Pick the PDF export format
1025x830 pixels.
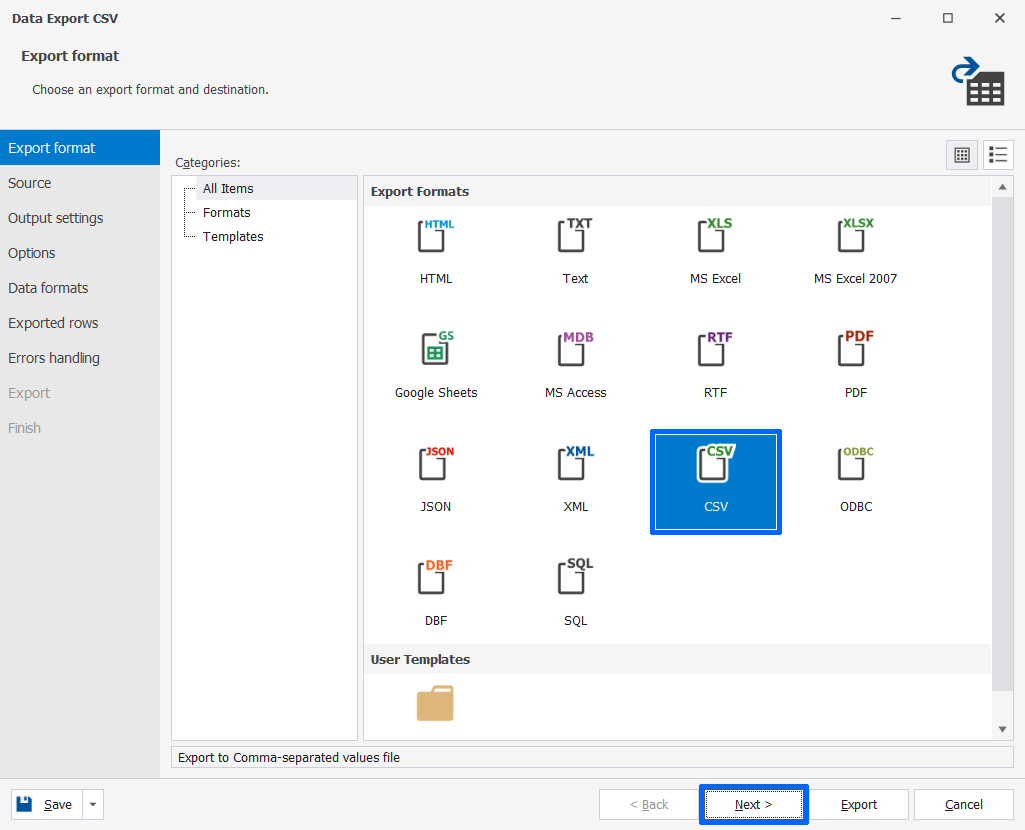pyautogui.click(x=855, y=362)
